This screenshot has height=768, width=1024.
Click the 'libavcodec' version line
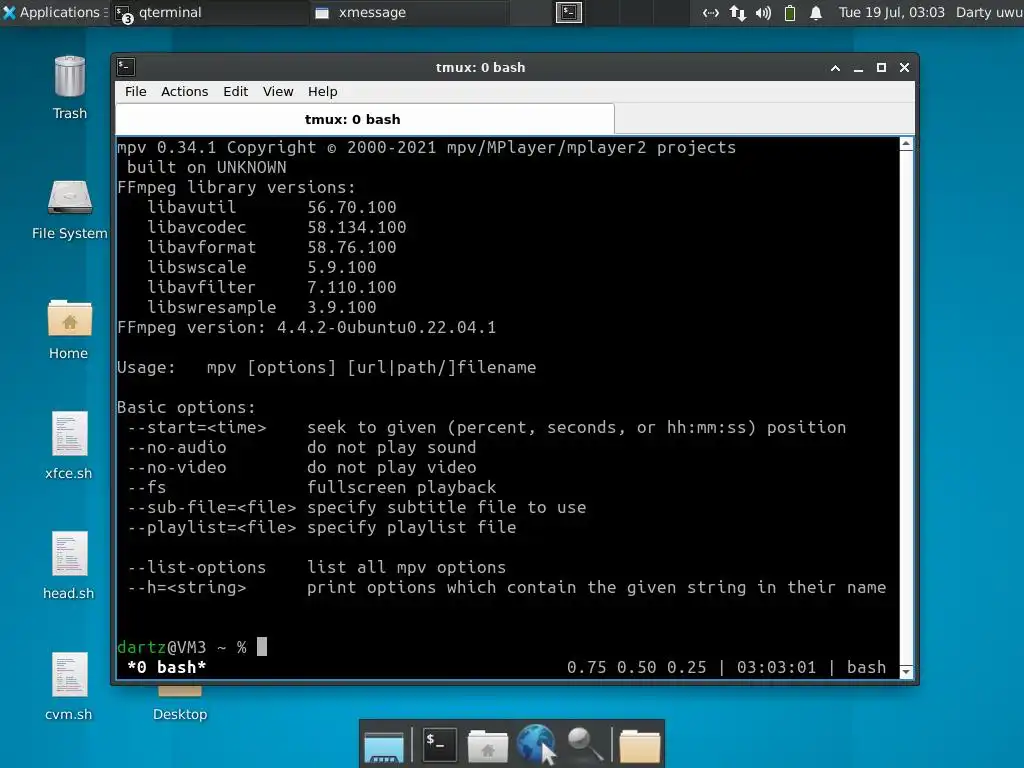click(x=276, y=227)
